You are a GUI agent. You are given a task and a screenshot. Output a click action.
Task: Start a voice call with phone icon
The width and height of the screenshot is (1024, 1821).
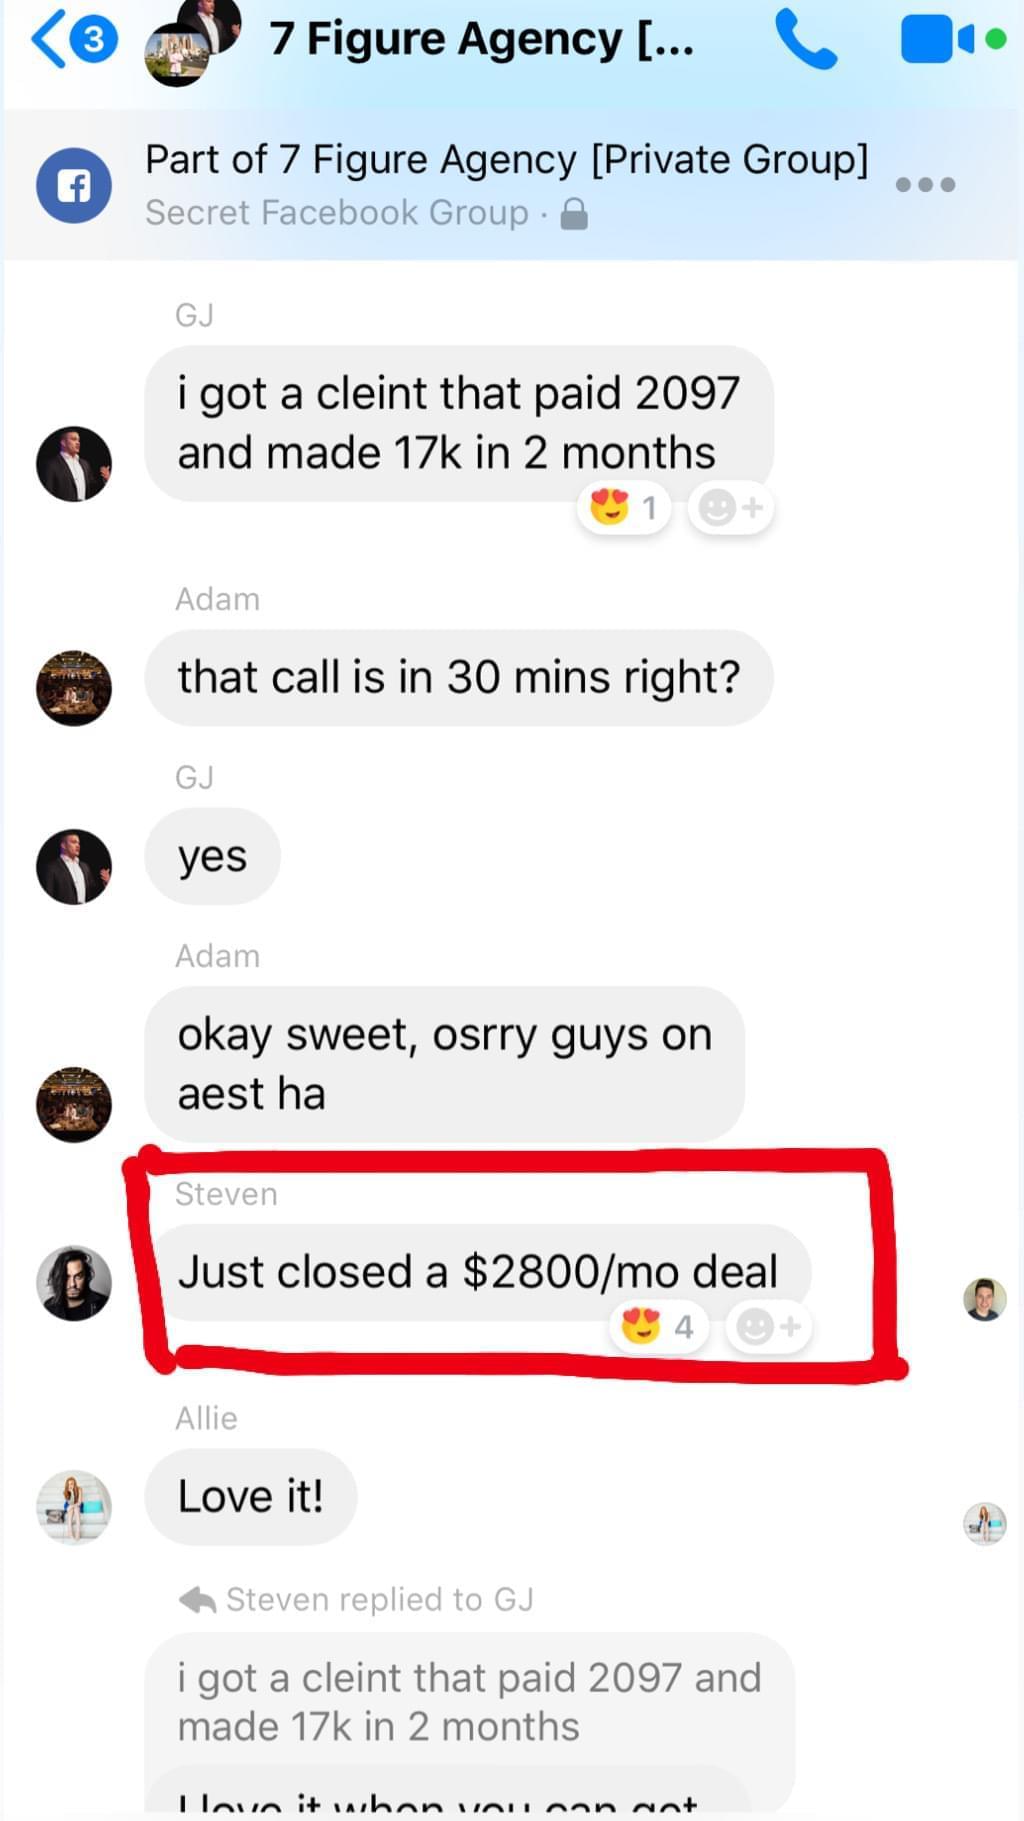tap(805, 40)
